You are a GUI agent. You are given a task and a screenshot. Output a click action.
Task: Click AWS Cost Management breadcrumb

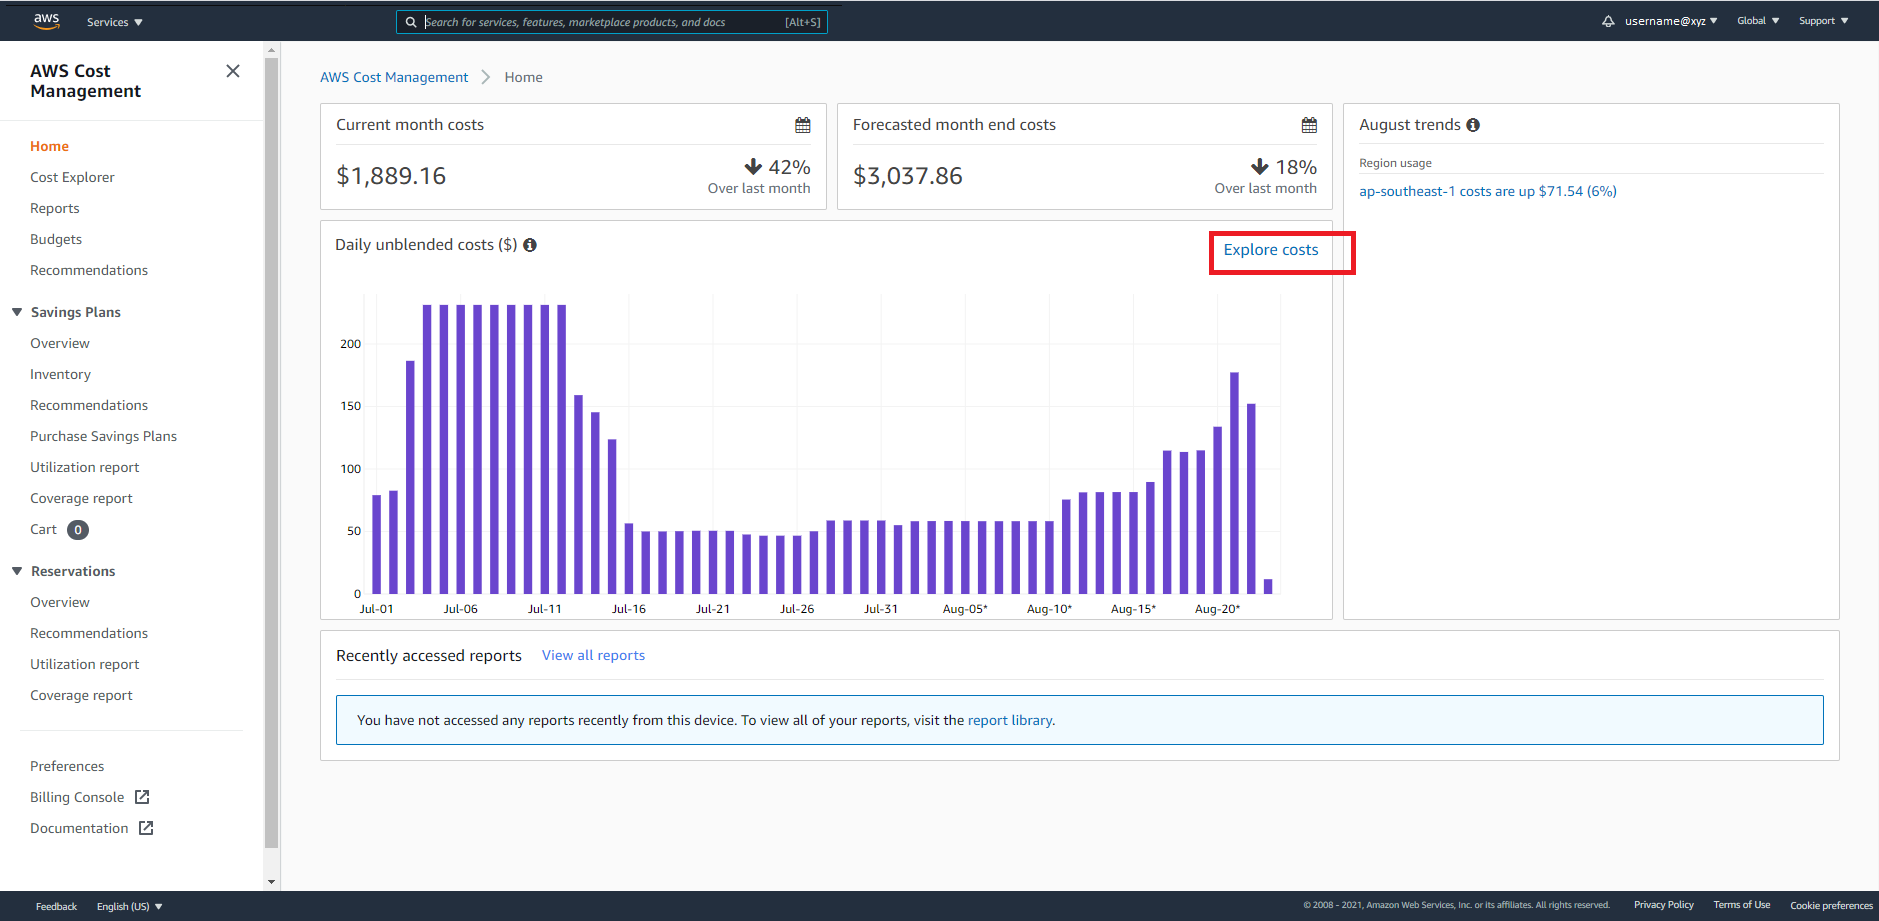pos(394,77)
